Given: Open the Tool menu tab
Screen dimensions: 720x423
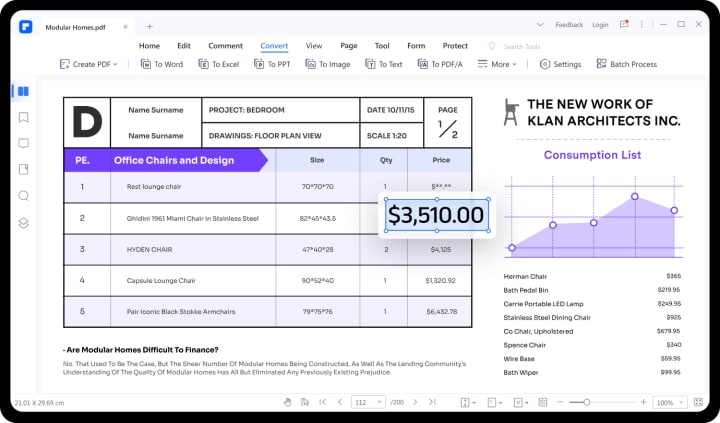Looking at the screenshot, I should (x=382, y=46).
